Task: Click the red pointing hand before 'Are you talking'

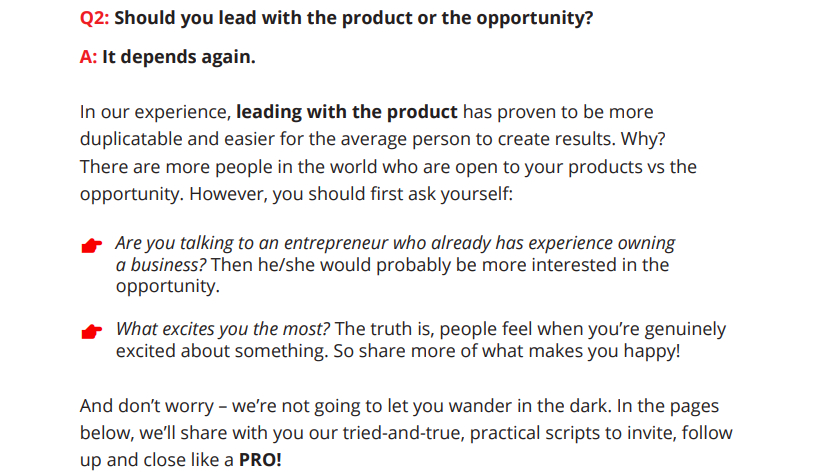Action: (92, 246)
